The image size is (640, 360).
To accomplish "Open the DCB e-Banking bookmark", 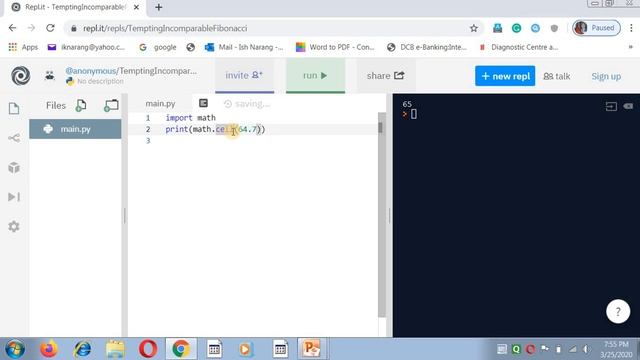I will pyautogui.click(x=427, y=47).
